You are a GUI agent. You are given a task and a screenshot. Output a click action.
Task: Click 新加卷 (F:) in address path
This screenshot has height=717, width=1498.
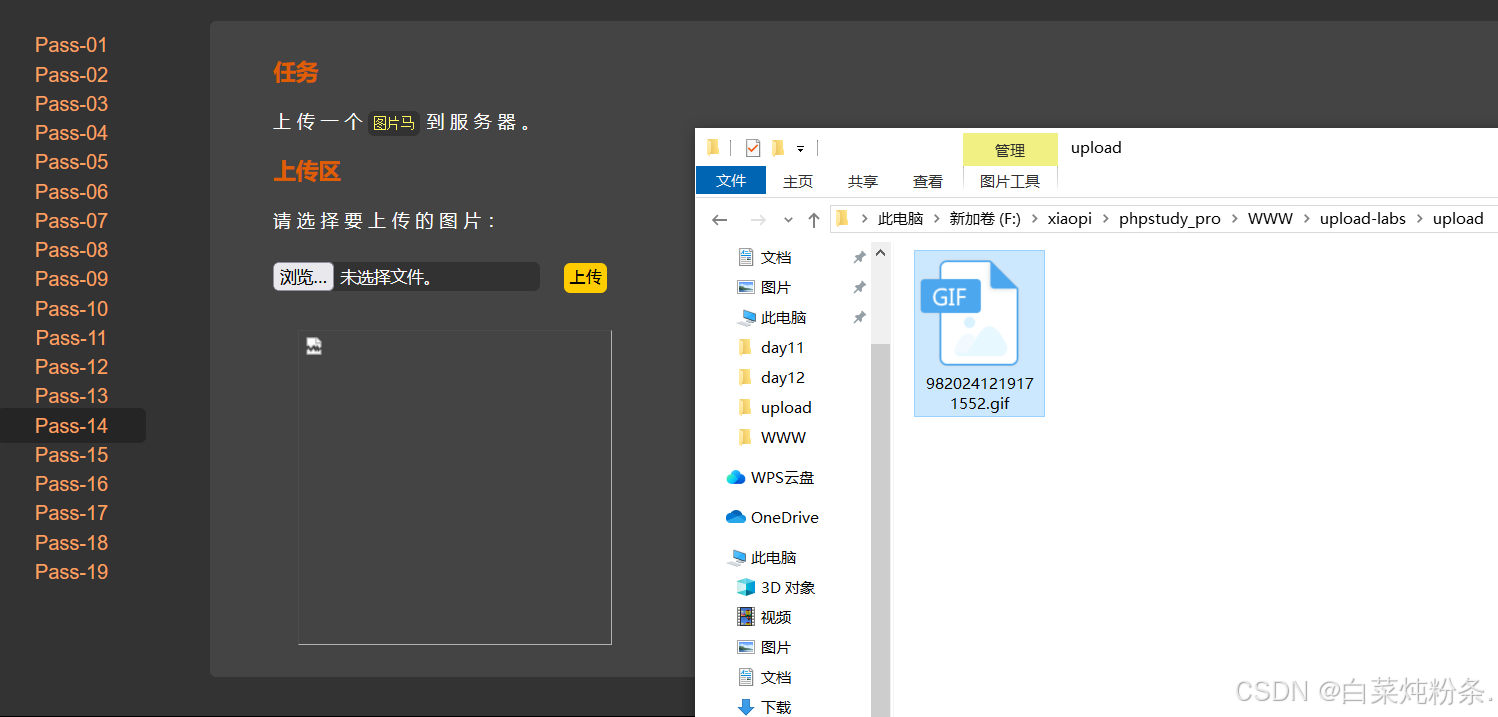[985, 219]
